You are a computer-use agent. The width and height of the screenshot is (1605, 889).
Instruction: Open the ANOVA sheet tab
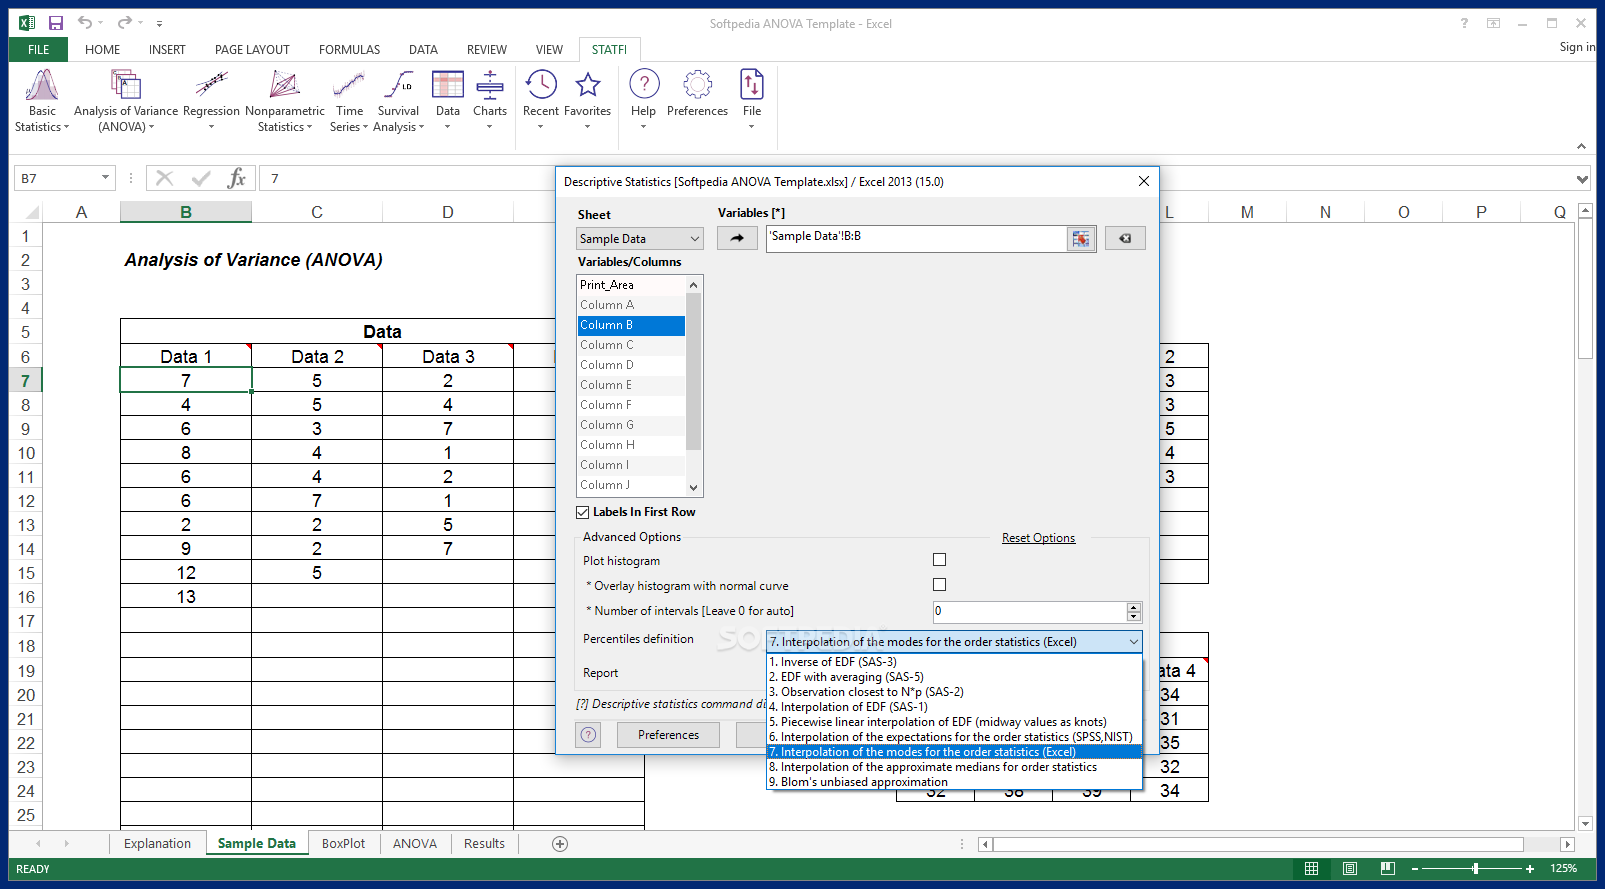pyautogui.click(x=415, y=844)
